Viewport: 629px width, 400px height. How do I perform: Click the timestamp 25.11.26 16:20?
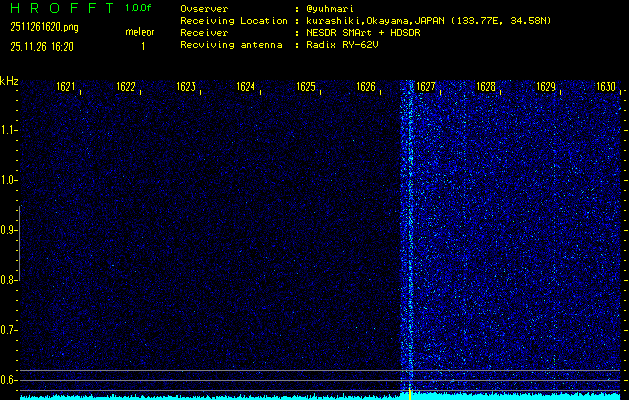[42, 47]
